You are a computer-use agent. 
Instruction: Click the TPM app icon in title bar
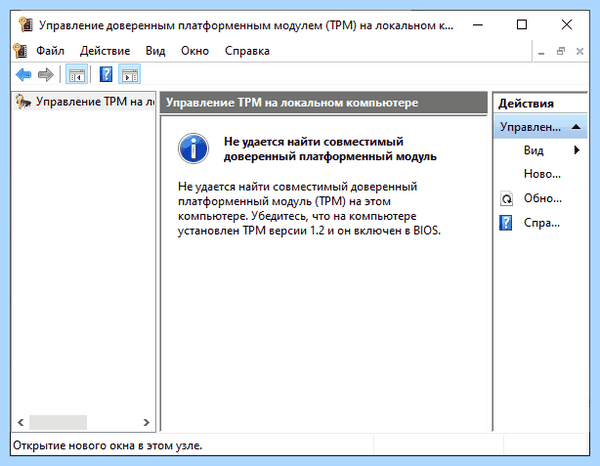point(26,24)
